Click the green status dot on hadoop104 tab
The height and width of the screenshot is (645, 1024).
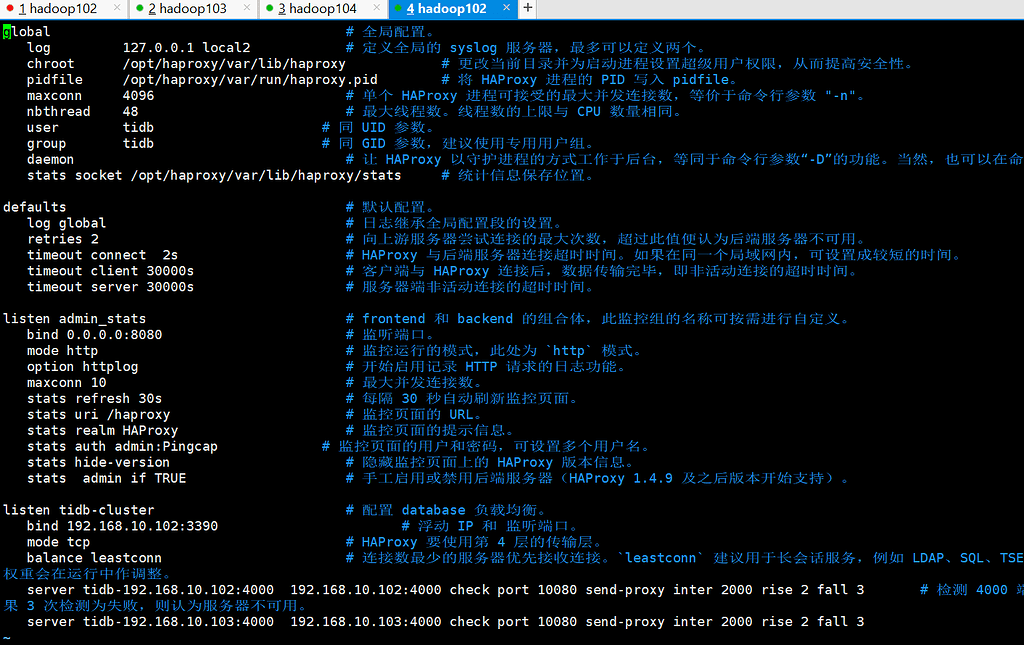269,8
